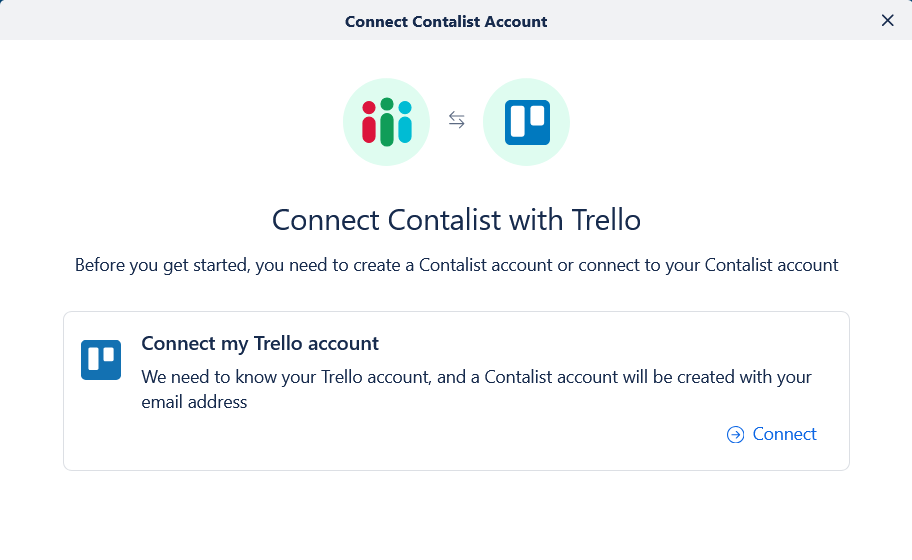This screenshot has width=912, height=560.
Task: Click the red figure in Contalist logo
Action: (x=368, y=122)
